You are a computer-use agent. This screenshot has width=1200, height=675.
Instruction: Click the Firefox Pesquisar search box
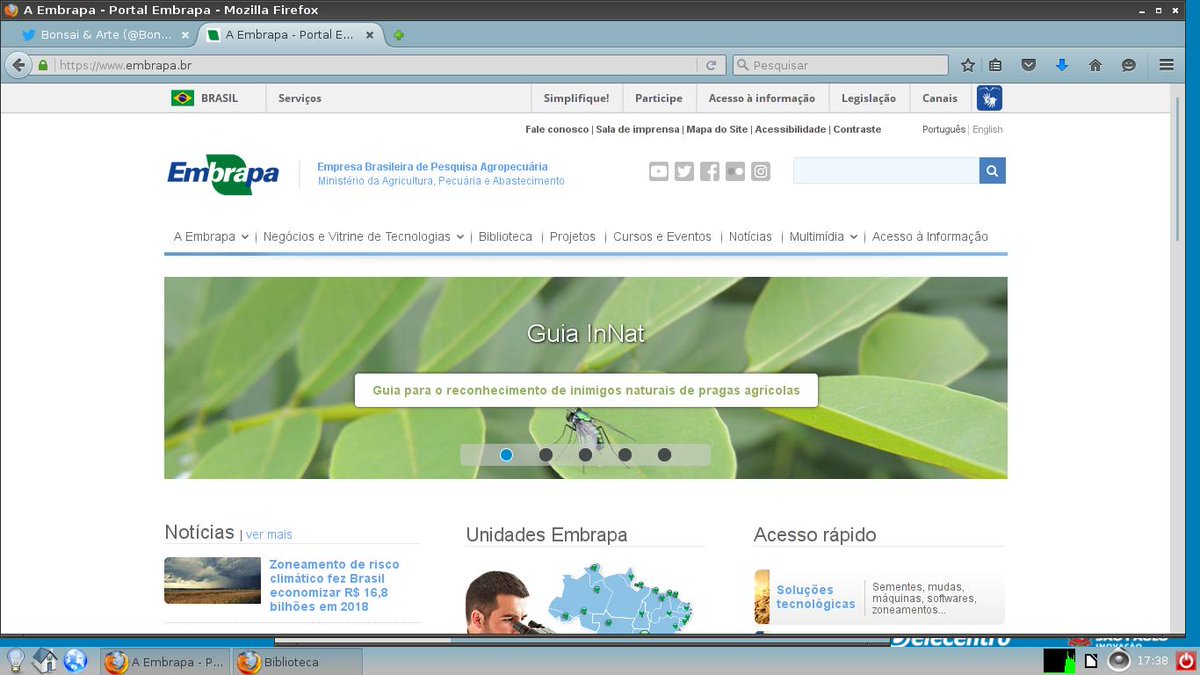tap(840, 65)
